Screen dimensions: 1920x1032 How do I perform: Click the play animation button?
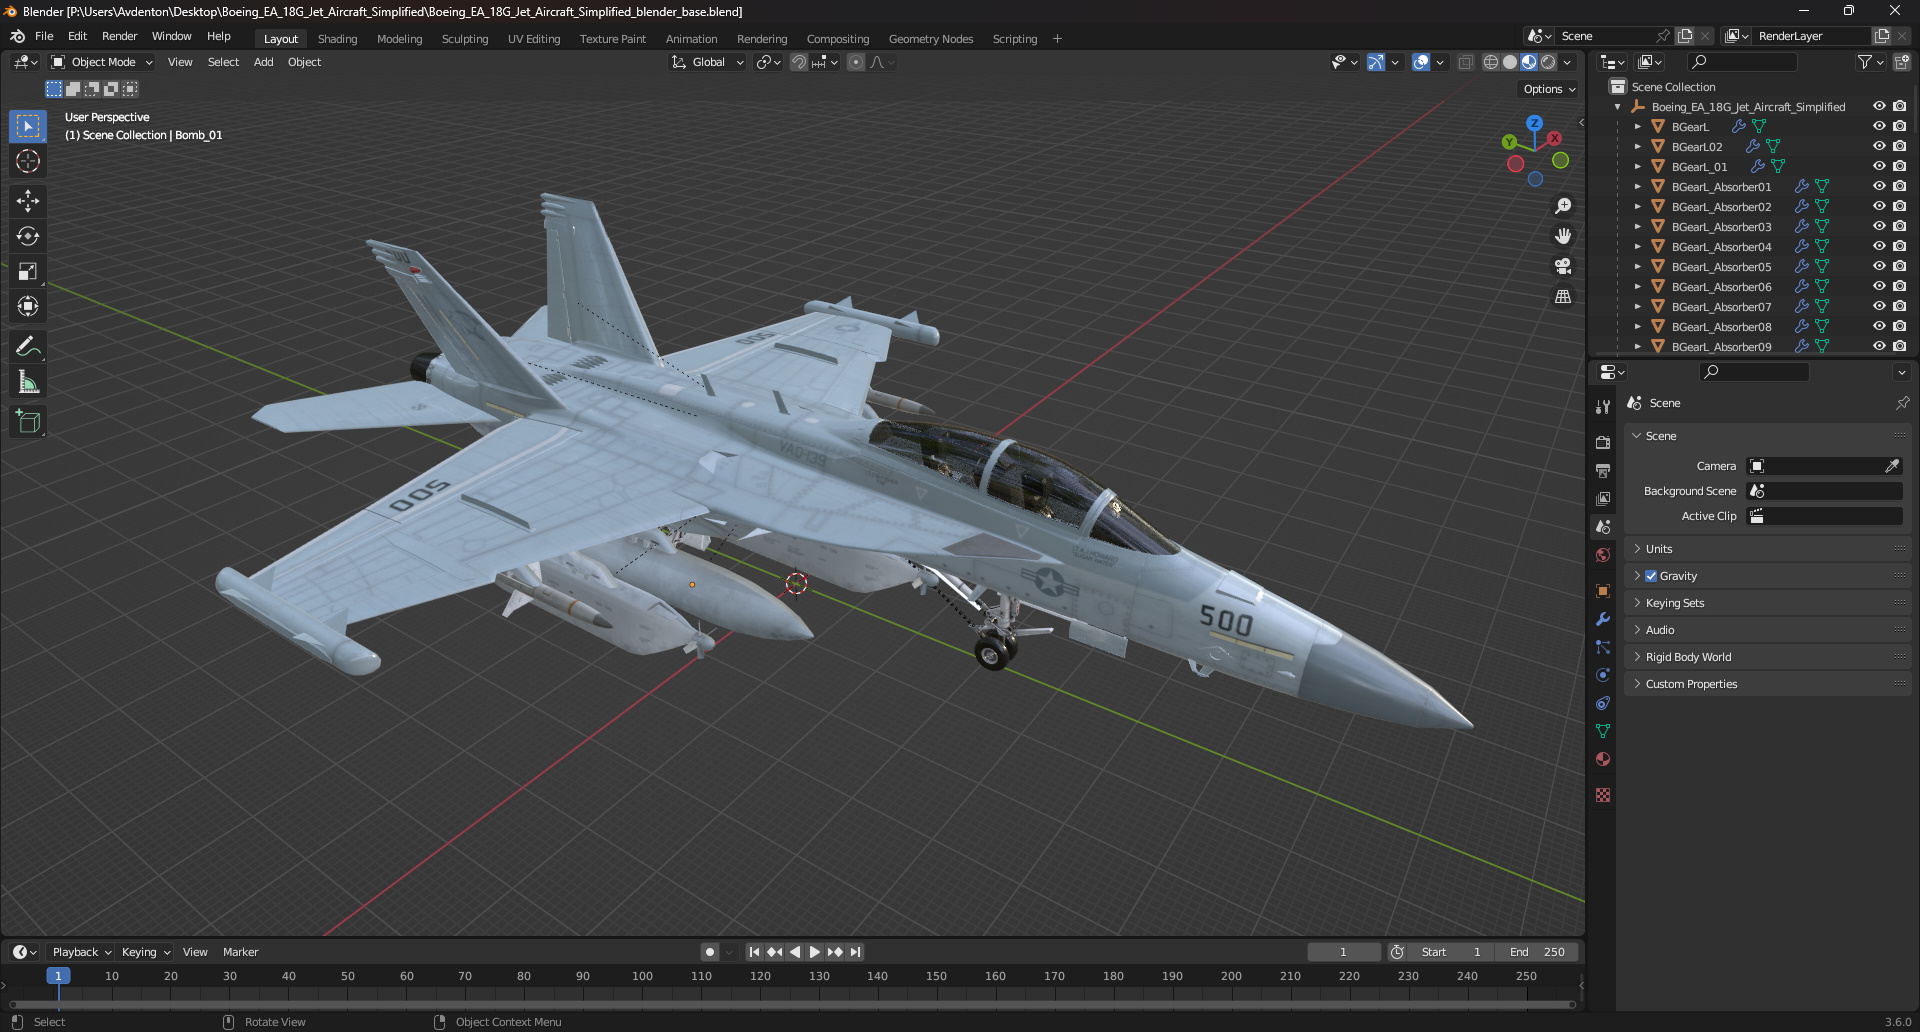click(815, 952)
